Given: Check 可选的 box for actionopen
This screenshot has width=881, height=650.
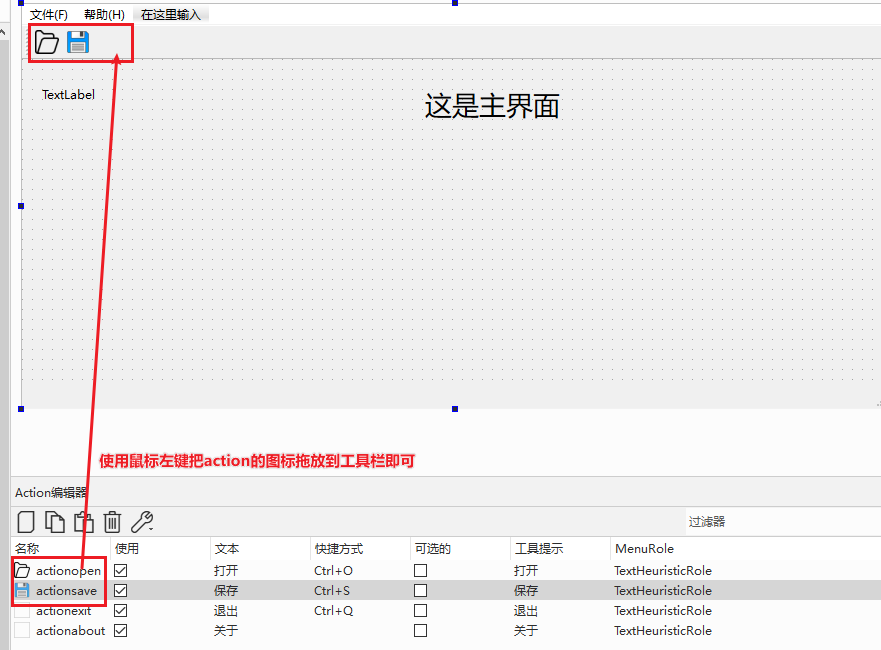Looking at the screenshot, I should point(420,571).
